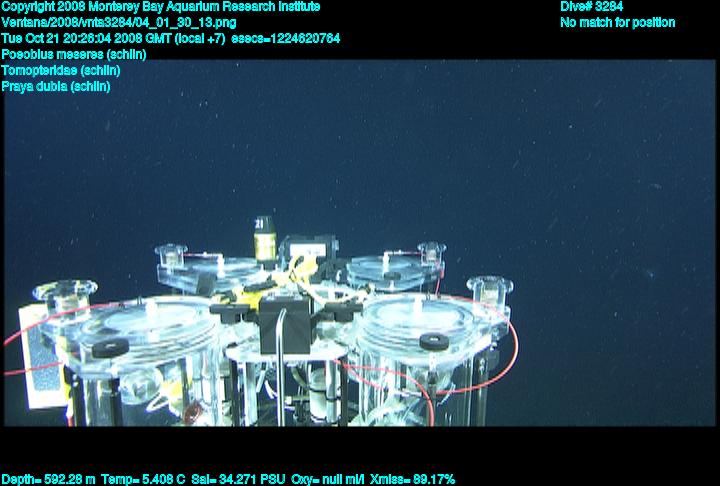Click the 'Temp= 5.408 C' reading
The height and width of the screenshot is (486, 720).
click(143, 480)
